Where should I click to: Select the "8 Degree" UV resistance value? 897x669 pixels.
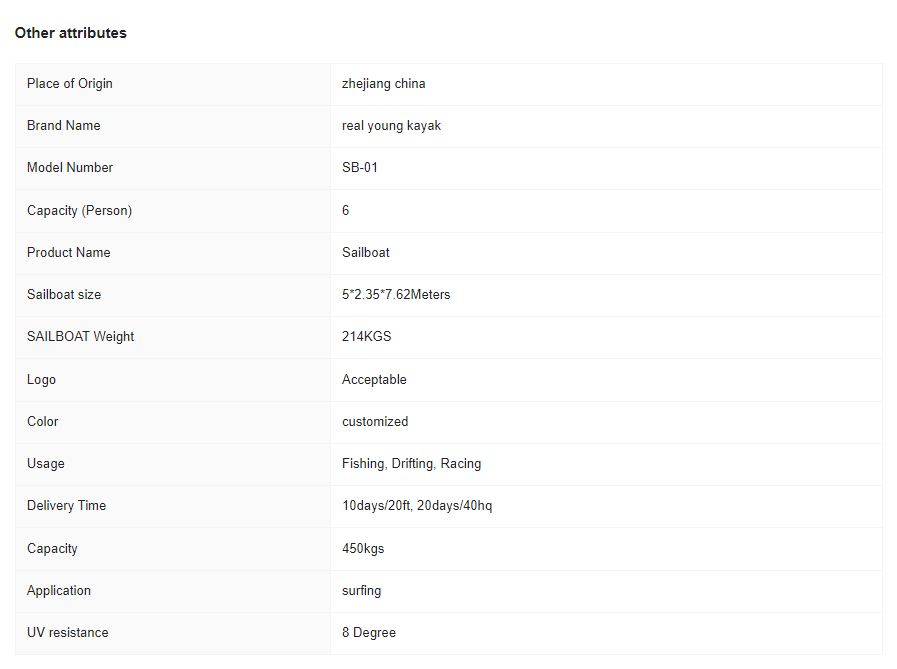369,633
